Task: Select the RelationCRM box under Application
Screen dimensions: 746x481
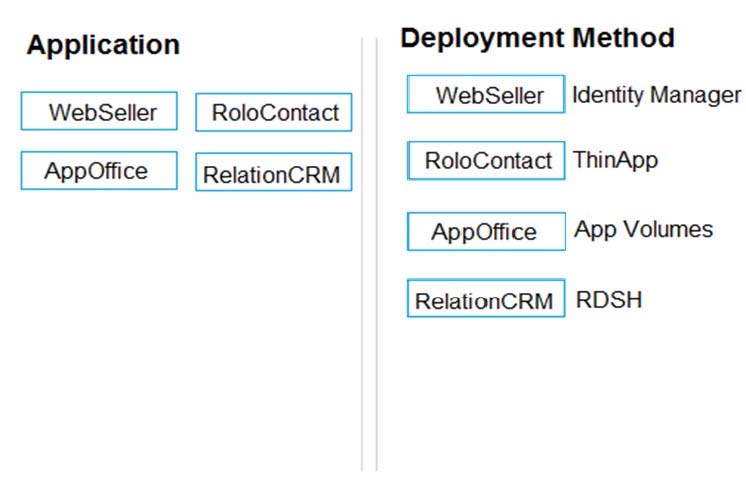Action: tap(274, 174)
